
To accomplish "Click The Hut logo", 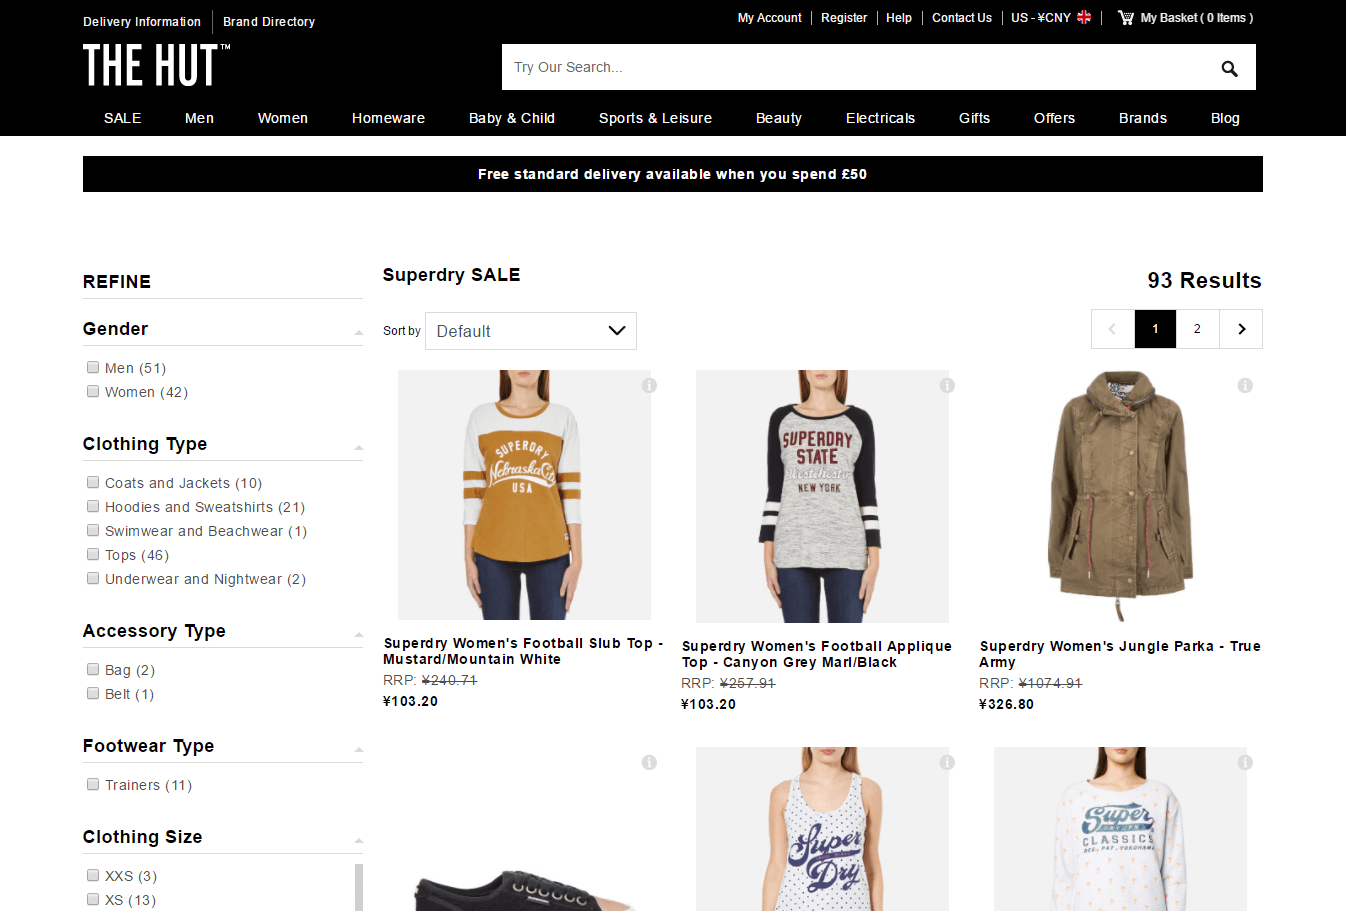I will click(x=156, y=66).
